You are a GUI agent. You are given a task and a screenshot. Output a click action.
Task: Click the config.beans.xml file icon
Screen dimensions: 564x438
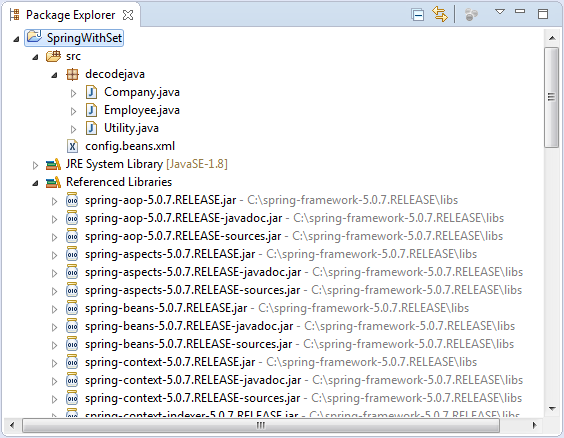[x=72, y=146]
